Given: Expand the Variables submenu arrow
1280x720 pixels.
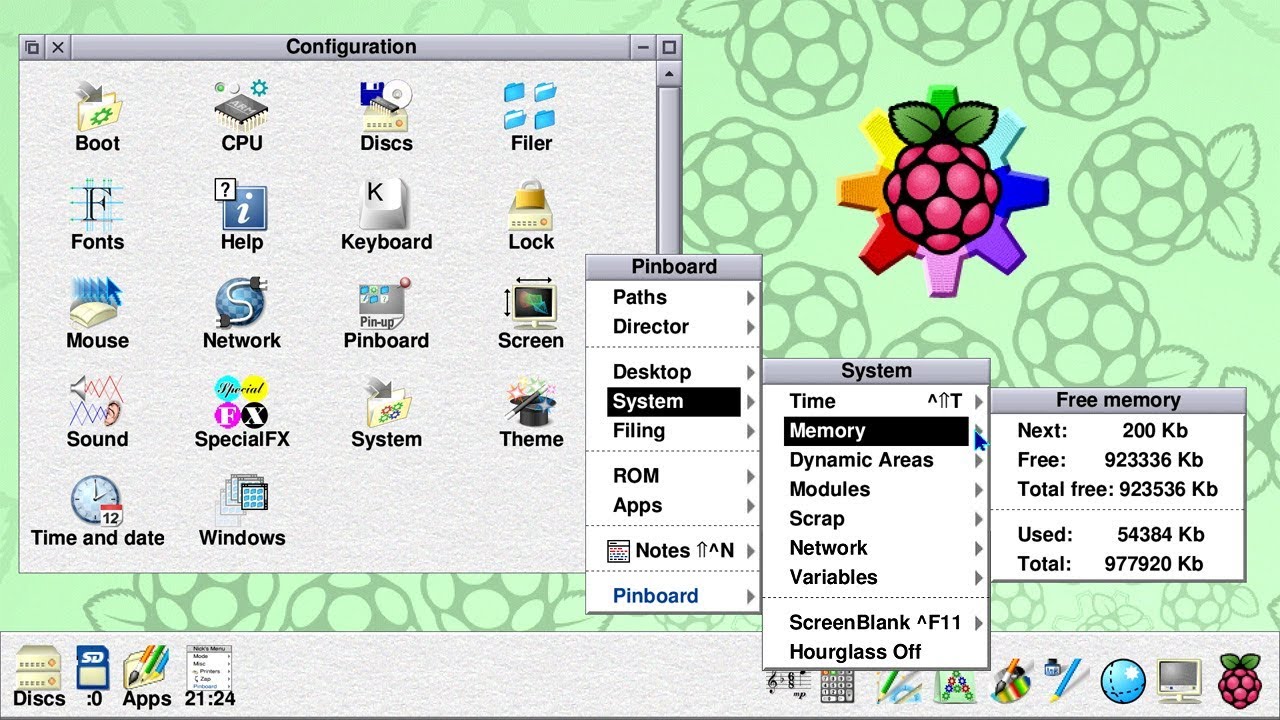Looking at the screenshot, I should tap(978, 577).
